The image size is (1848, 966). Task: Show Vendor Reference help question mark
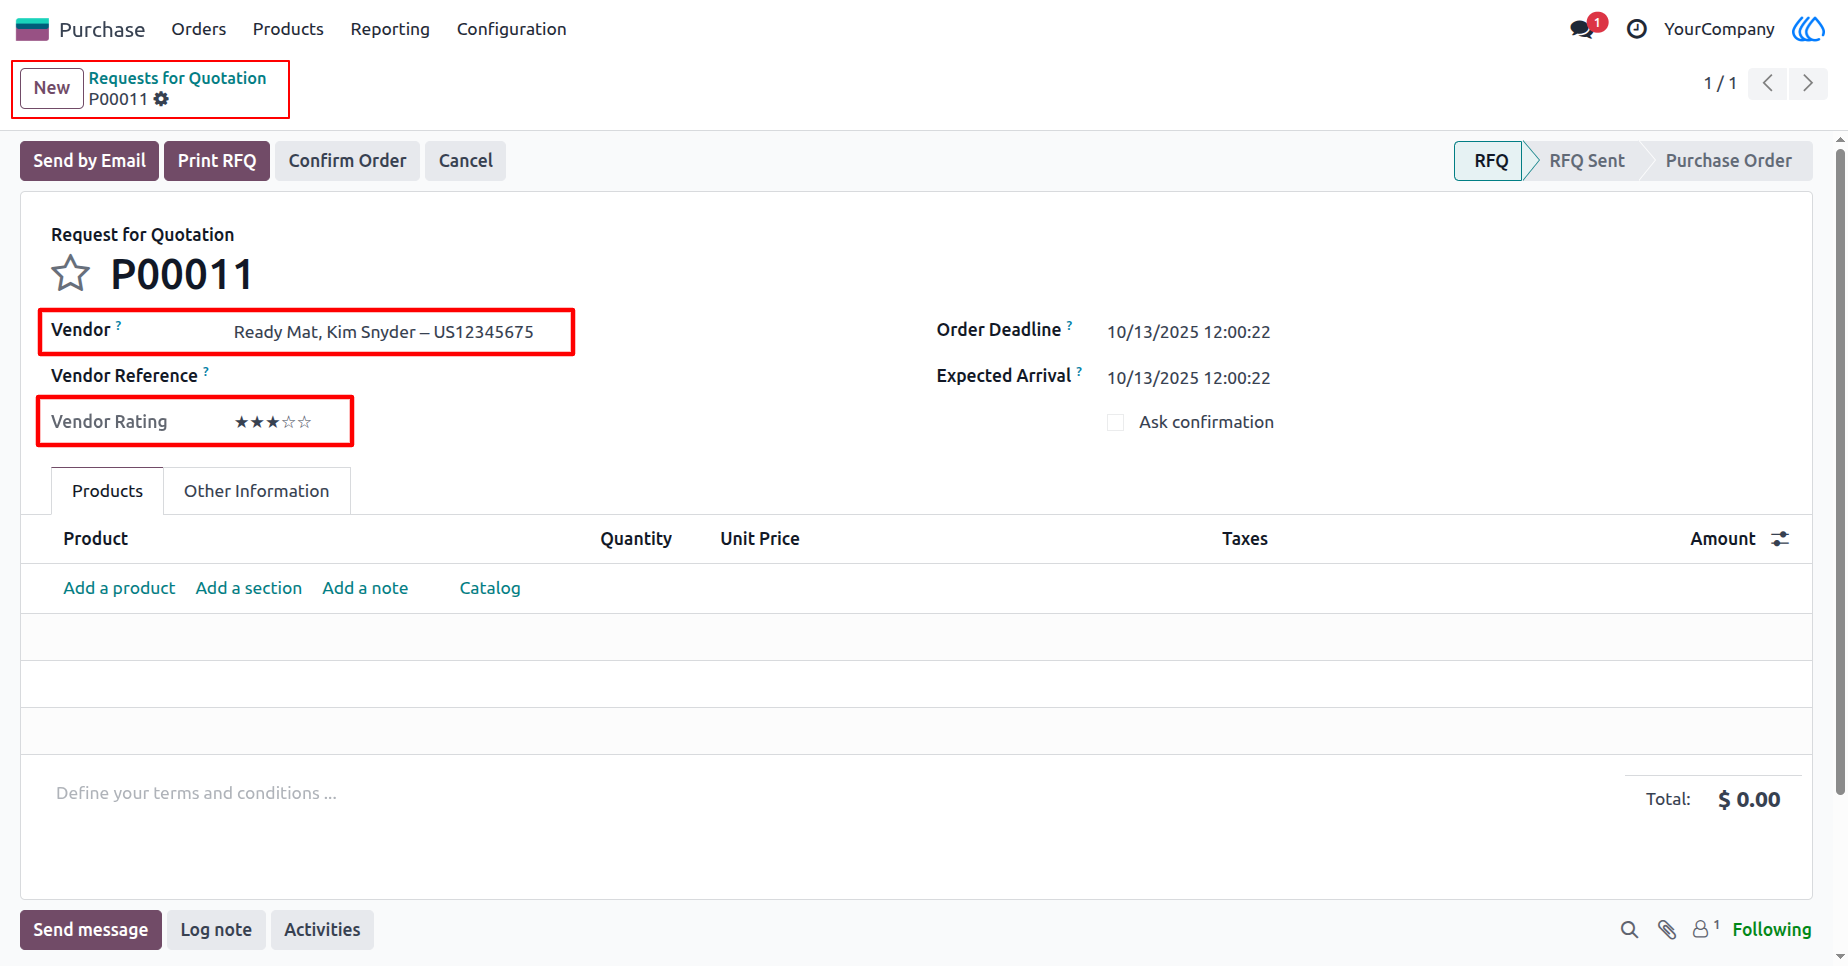click(x=206, y=371)
